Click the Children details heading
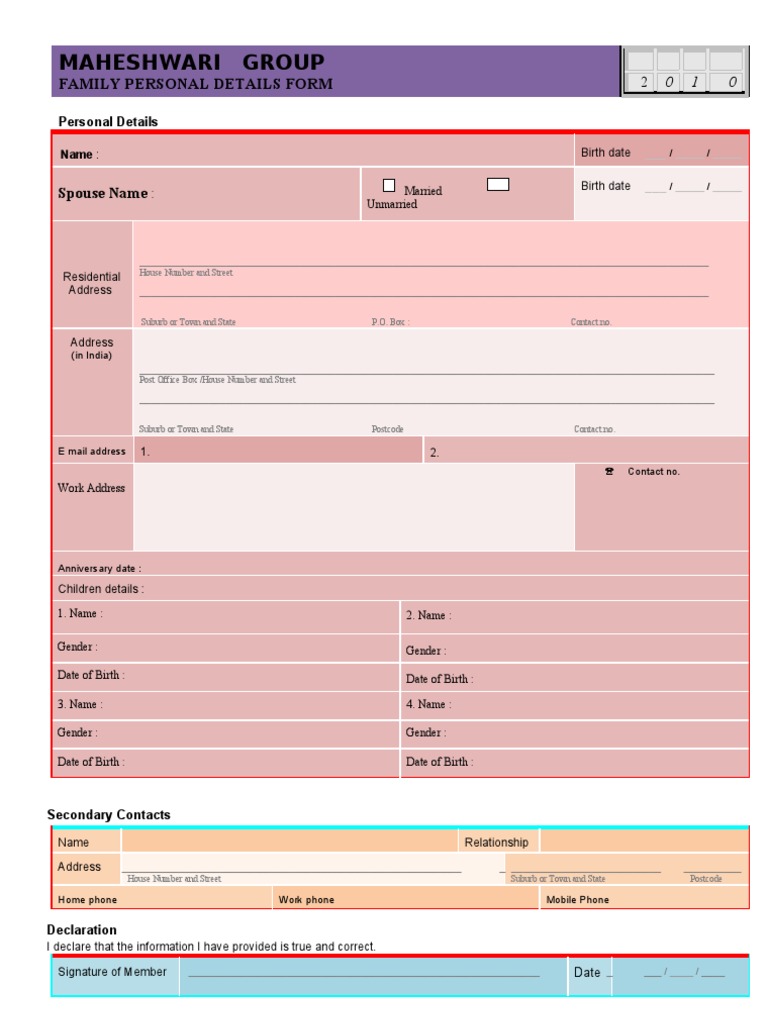 101,589
